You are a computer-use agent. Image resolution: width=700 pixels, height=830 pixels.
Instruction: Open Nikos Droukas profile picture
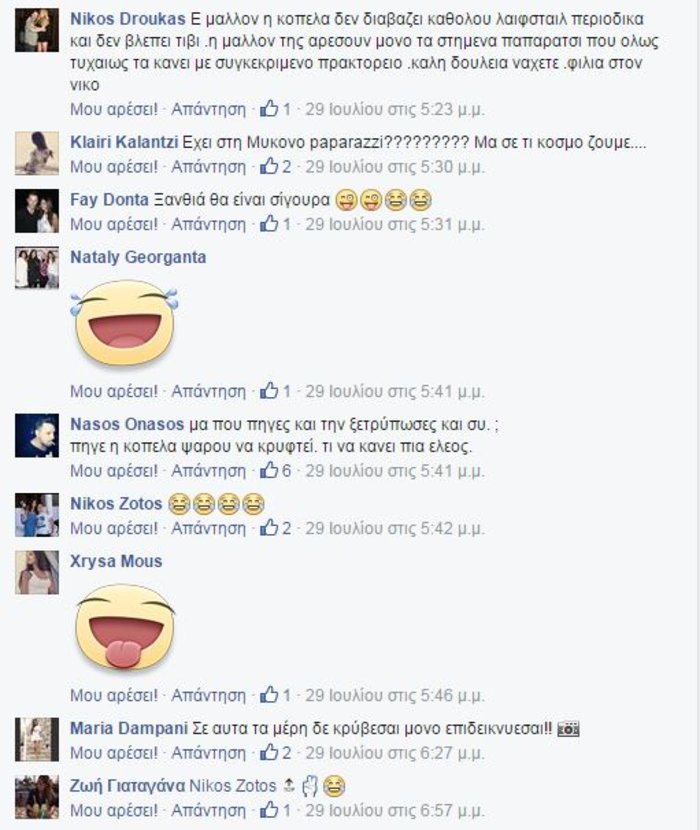coord(37,30)
